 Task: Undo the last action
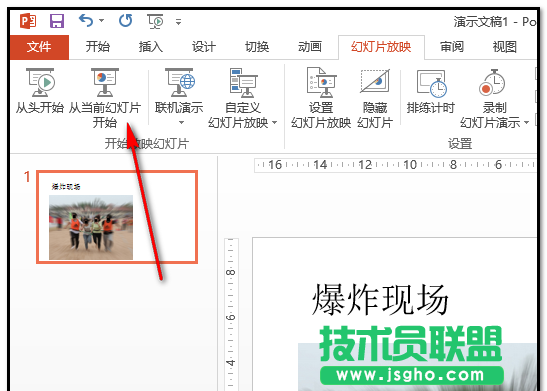(x=86, y=21)
